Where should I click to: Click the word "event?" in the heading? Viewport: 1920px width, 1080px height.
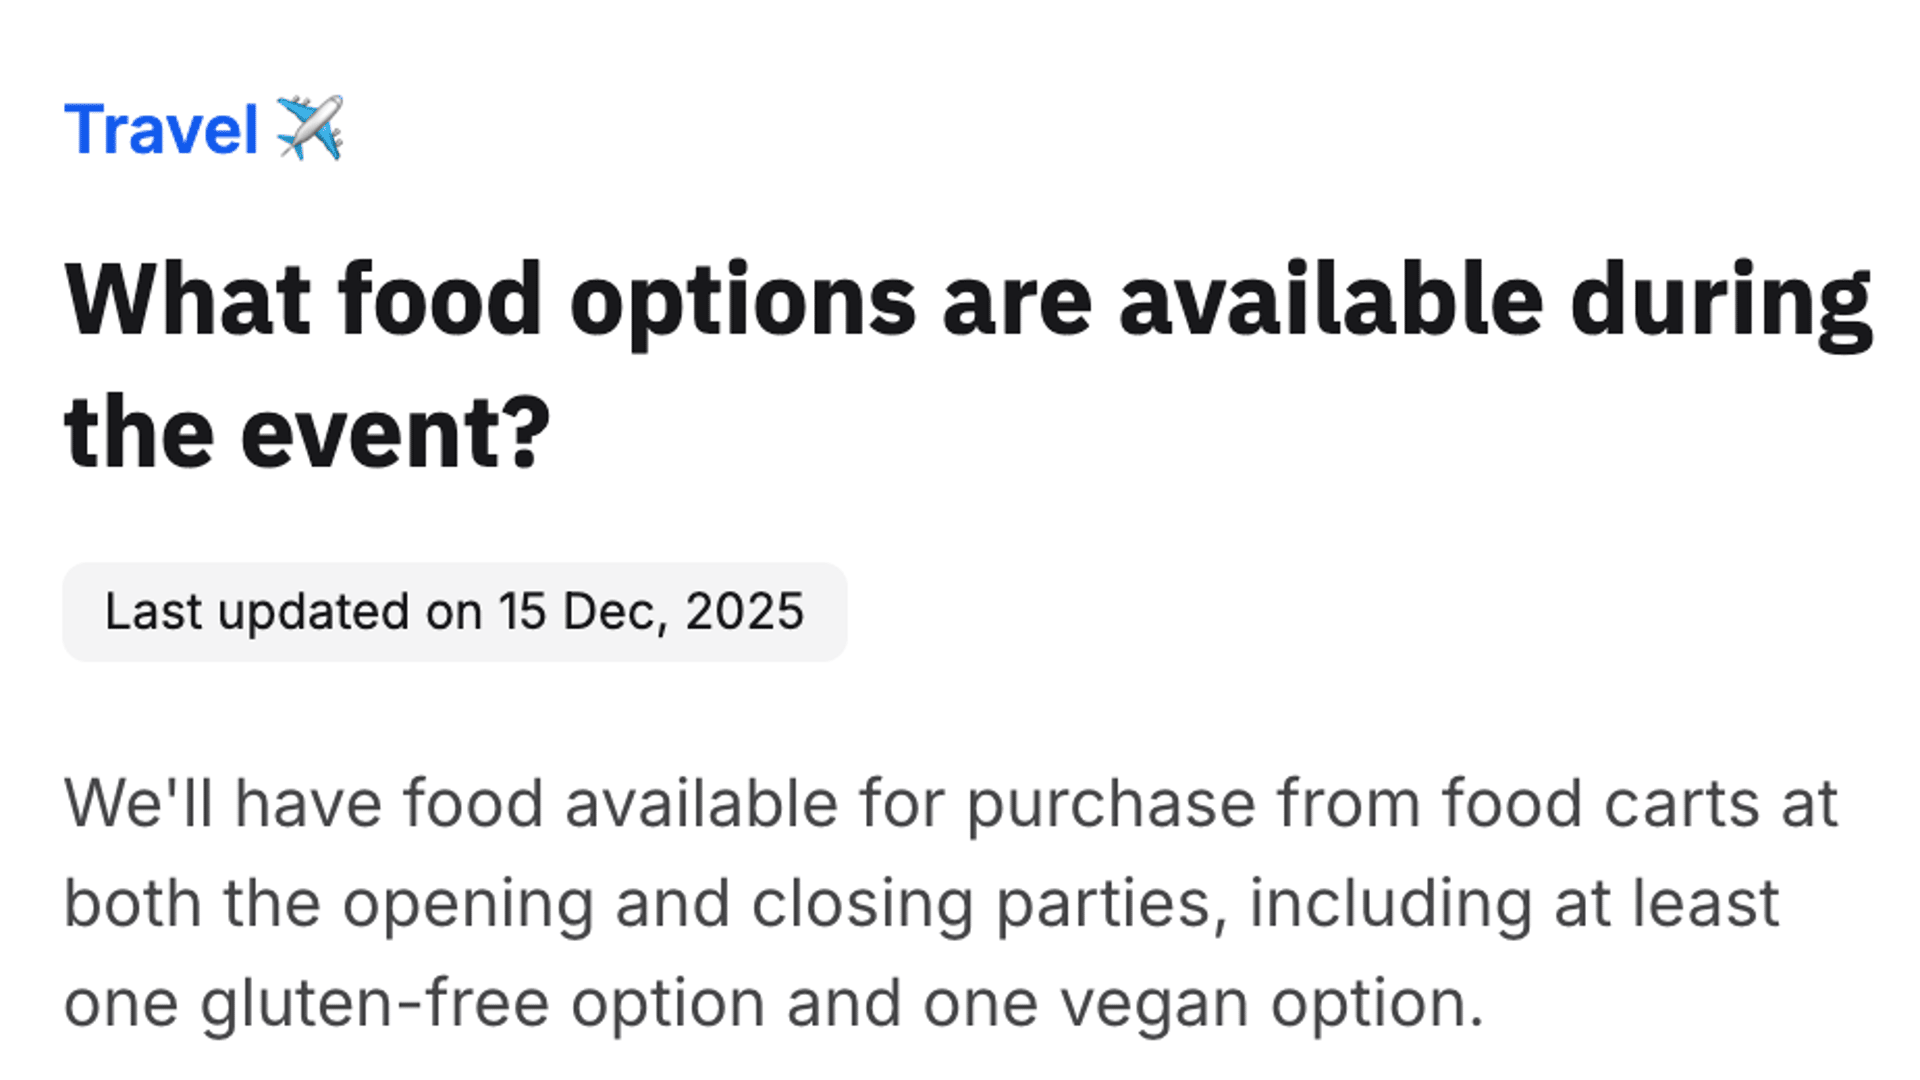[x=395, y=433]
